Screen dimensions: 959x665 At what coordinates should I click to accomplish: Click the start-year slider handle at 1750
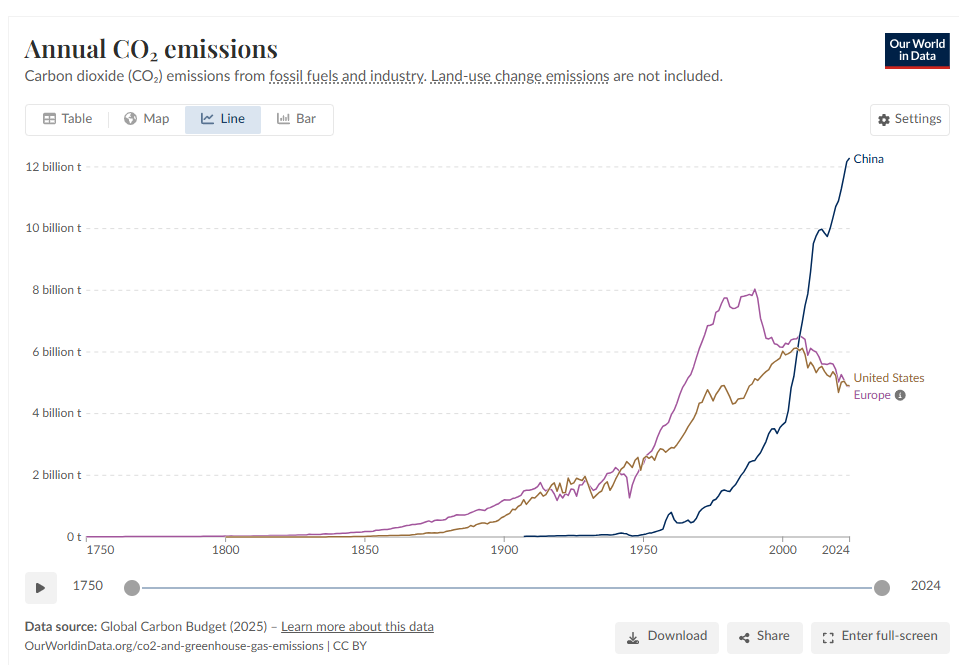click(x=132, y=587)
